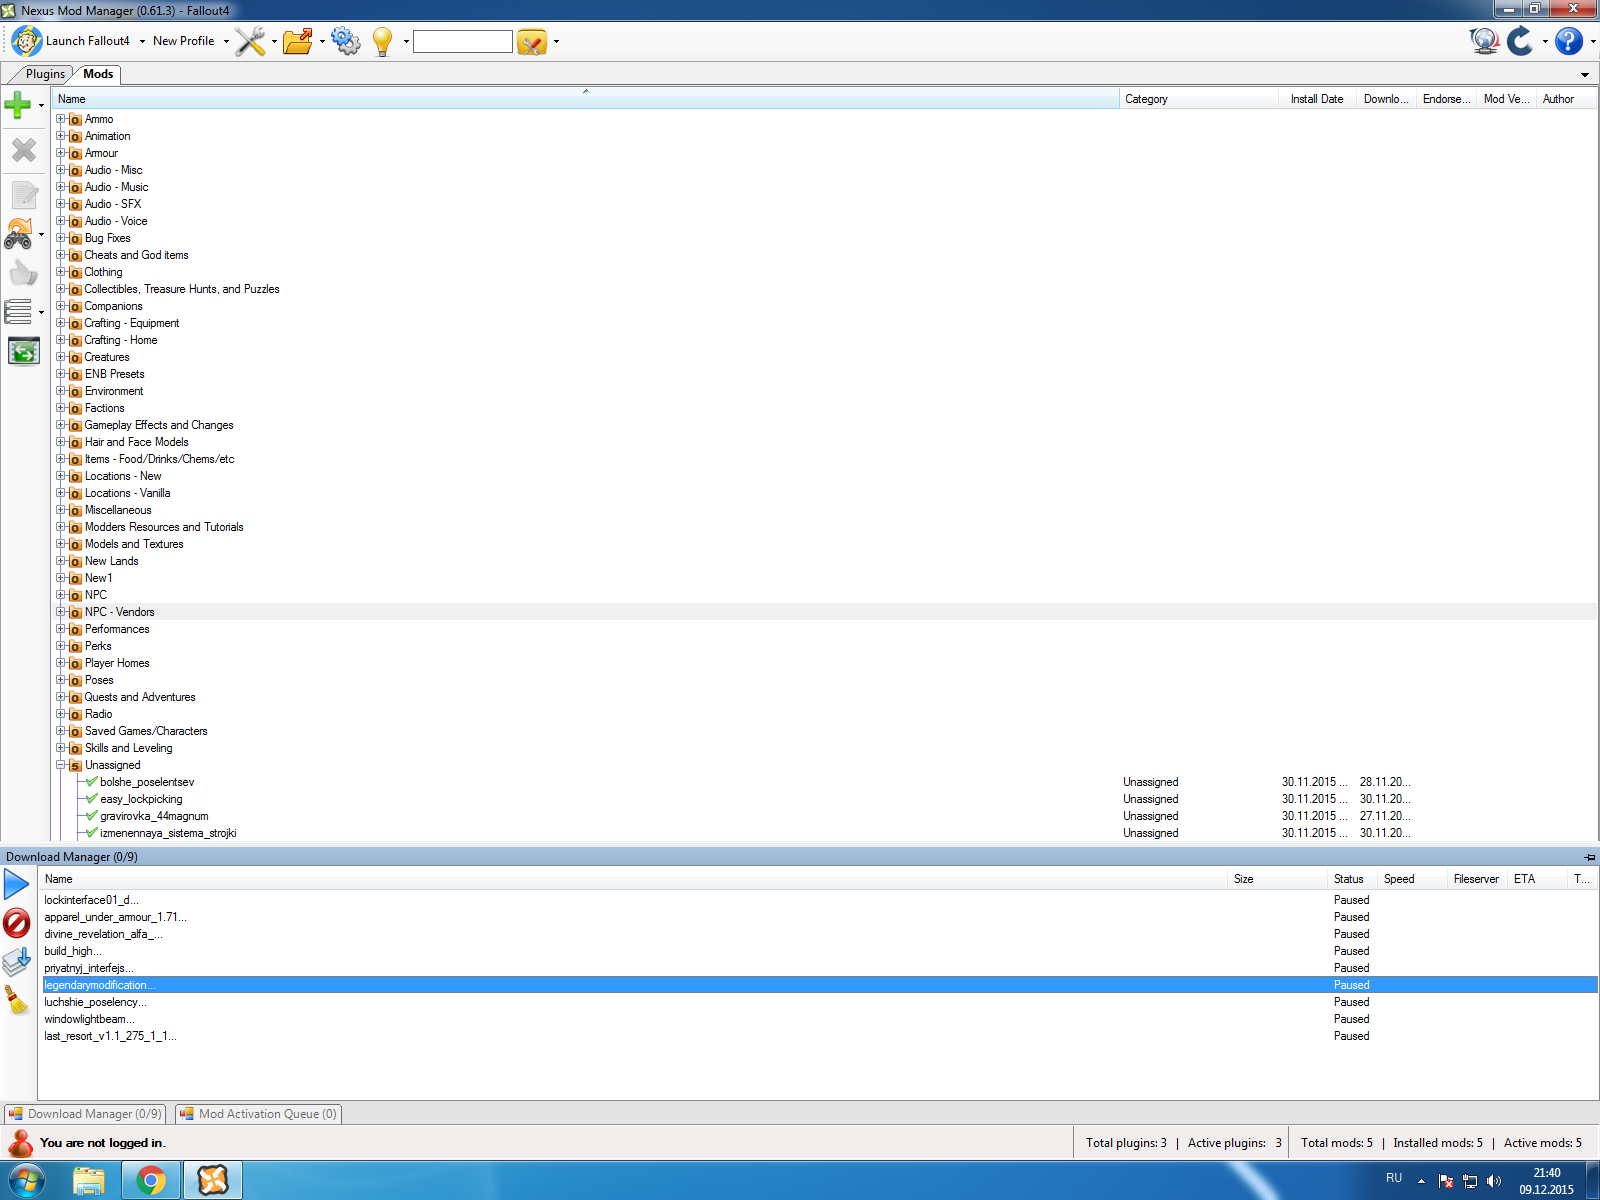Click the lightbulb tips icon
The width and height of the screenshot is (1600, 1200).
382,41
